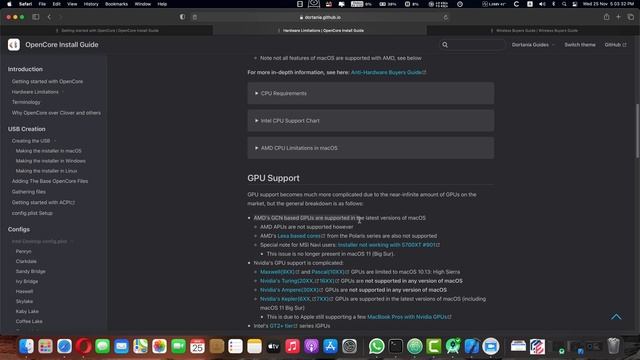Reload the page with the refresh icon
This screenshot has width=640, height=360.
click(445, 18)
